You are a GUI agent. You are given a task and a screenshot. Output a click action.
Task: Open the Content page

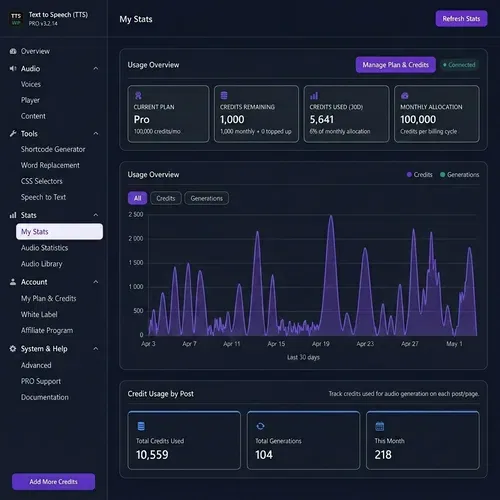pyautogui.click(x=33, y=116)
